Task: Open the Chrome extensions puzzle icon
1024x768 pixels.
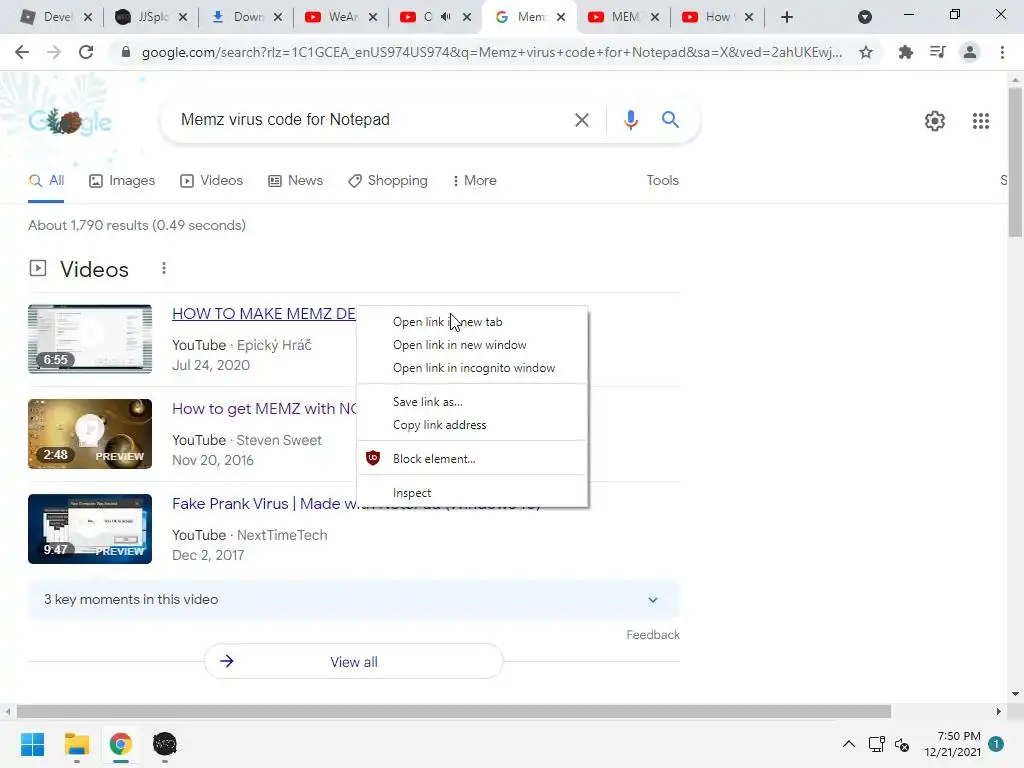Action: (905, 52)
